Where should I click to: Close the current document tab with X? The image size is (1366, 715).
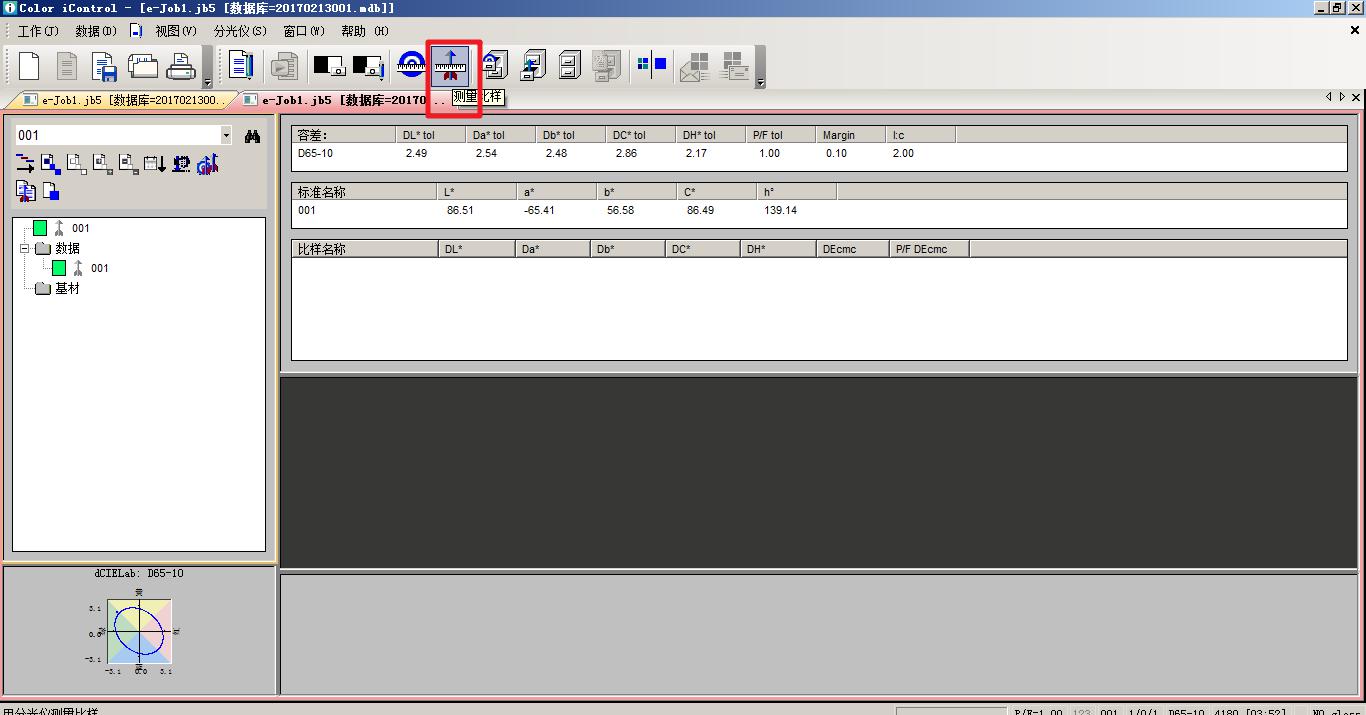(1355, 97)
